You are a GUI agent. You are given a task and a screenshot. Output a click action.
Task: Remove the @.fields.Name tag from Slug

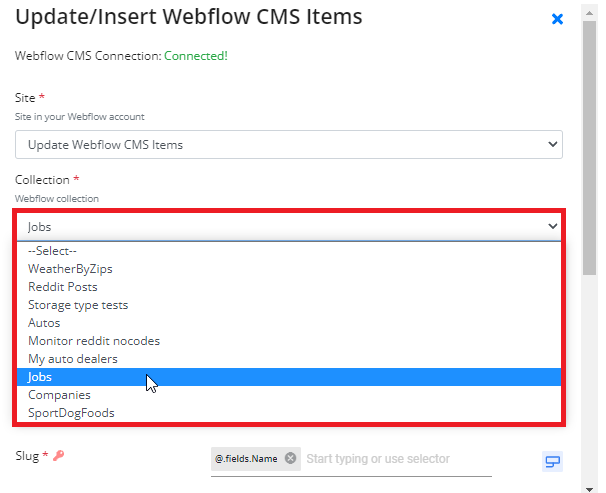point(290,458)
